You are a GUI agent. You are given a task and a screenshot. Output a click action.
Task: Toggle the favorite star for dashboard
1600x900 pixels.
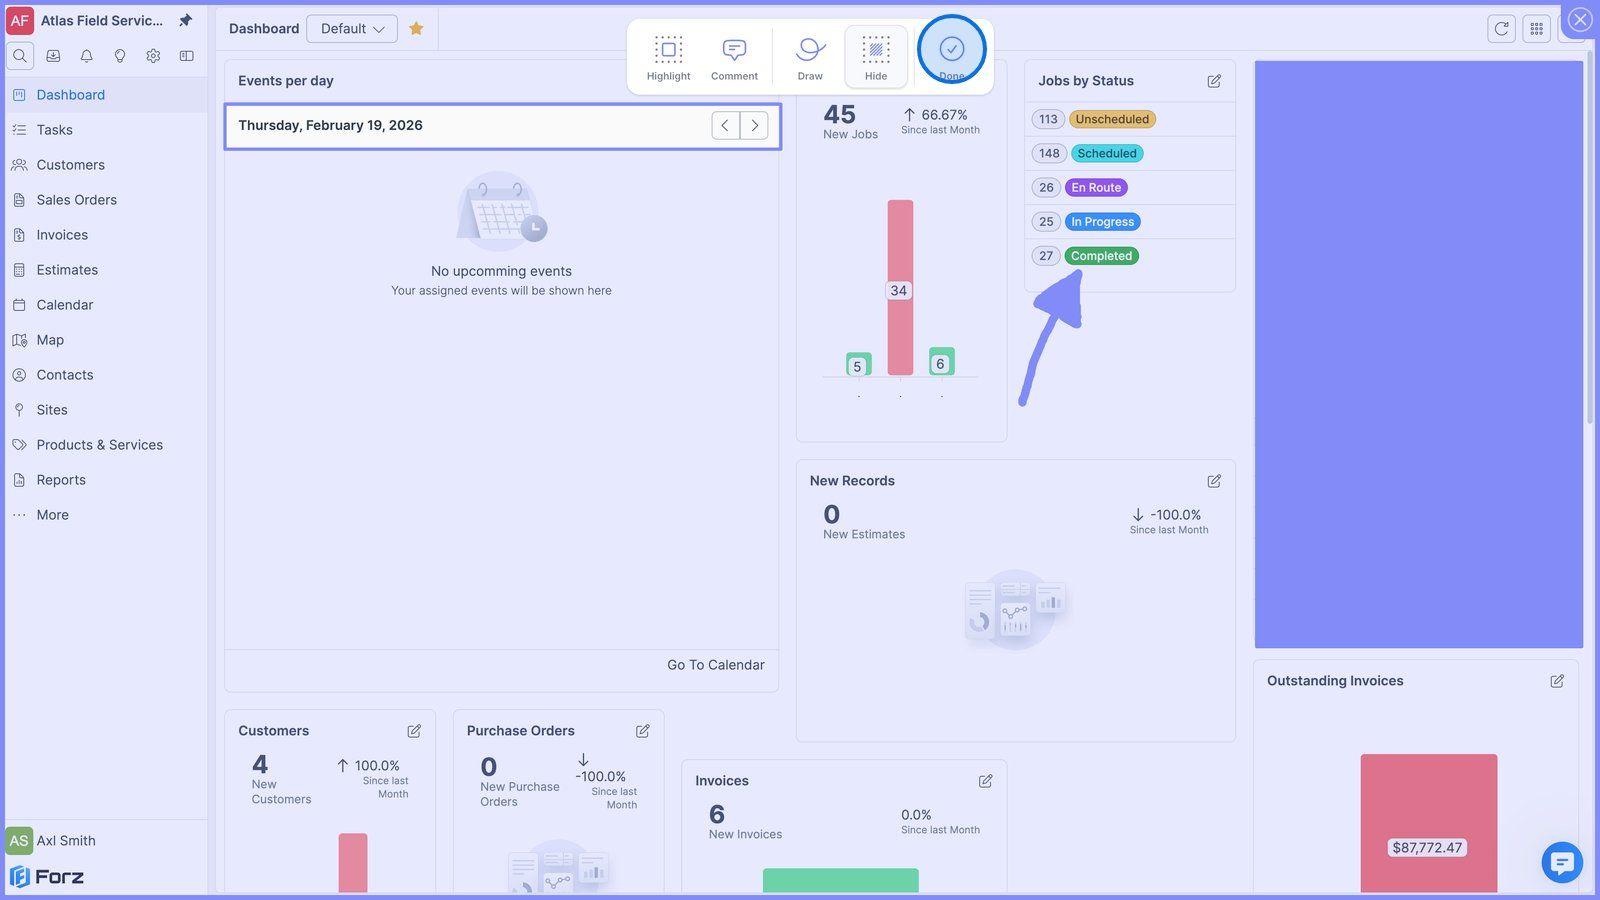click(416, 29)
